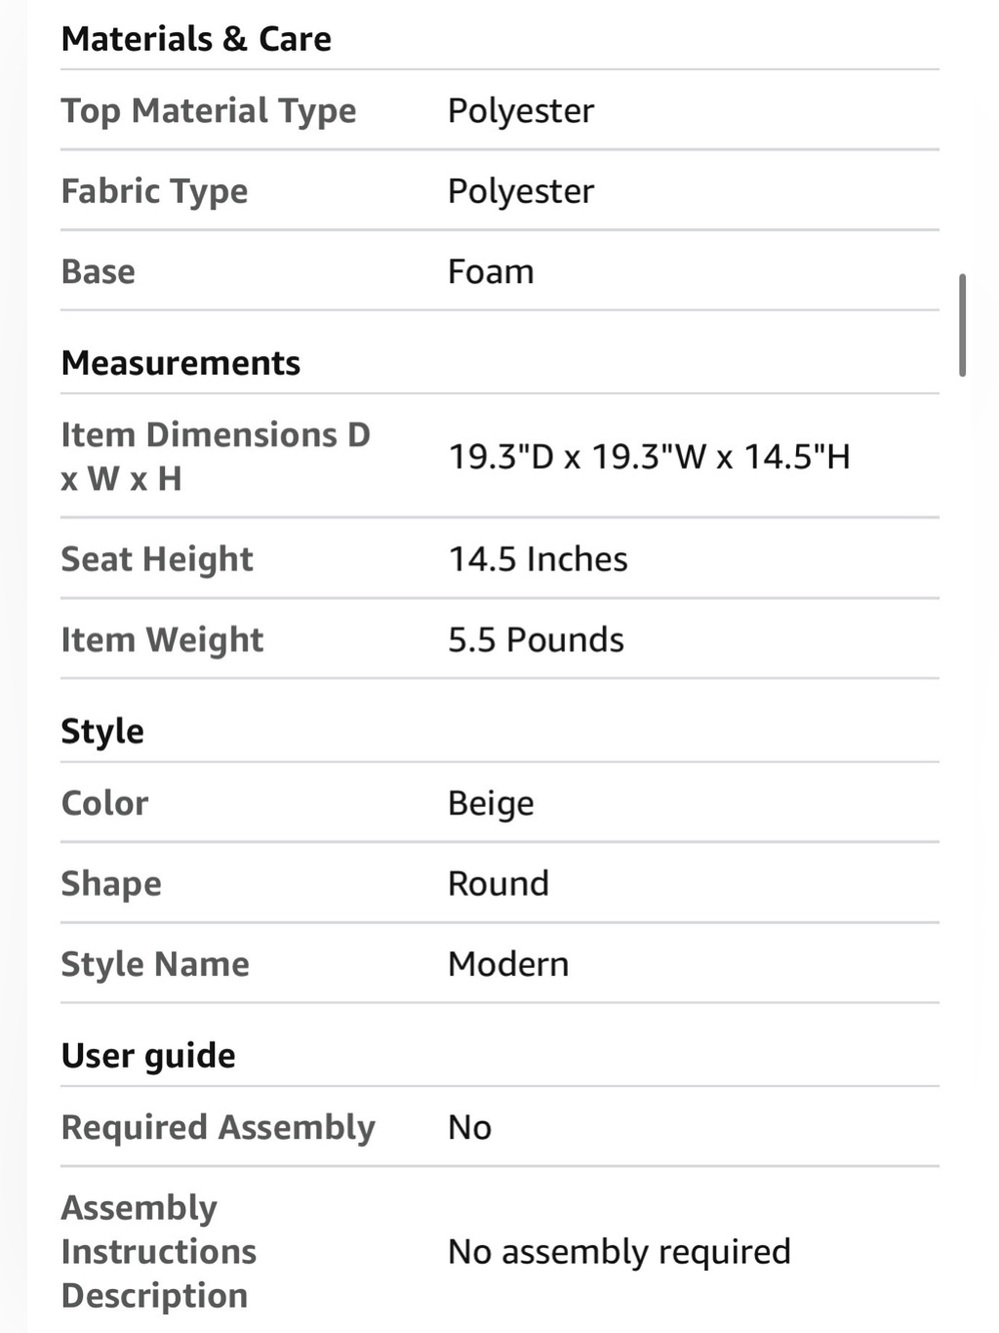The image size is (999, 1333).
Task: Select the Materials & Care section heading
Action: (196, 39)
